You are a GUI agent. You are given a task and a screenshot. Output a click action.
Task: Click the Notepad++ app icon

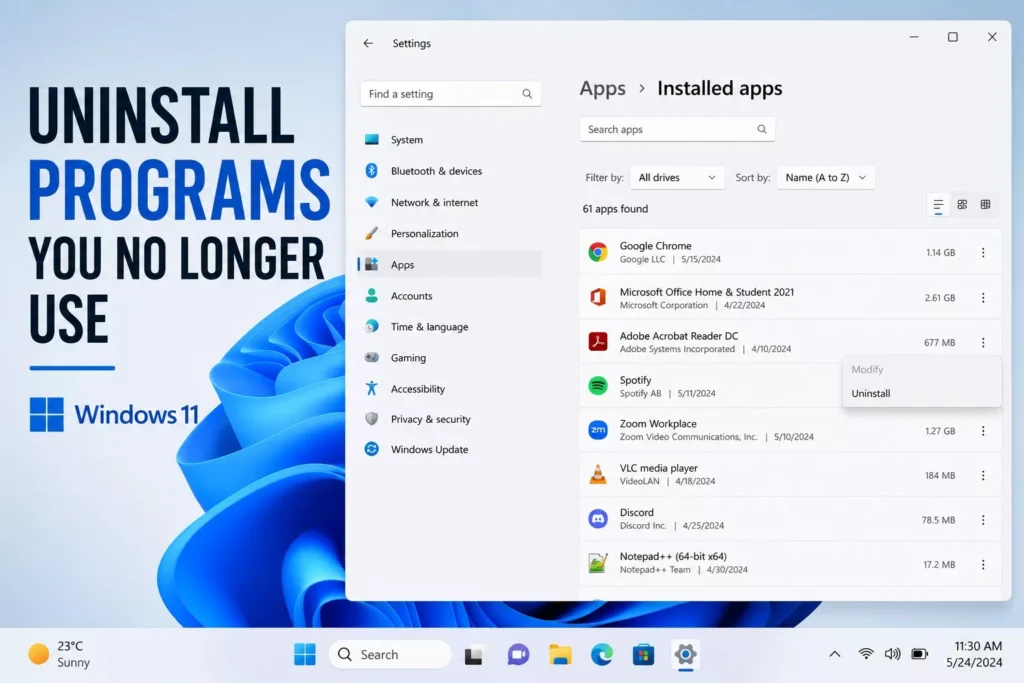598,563
